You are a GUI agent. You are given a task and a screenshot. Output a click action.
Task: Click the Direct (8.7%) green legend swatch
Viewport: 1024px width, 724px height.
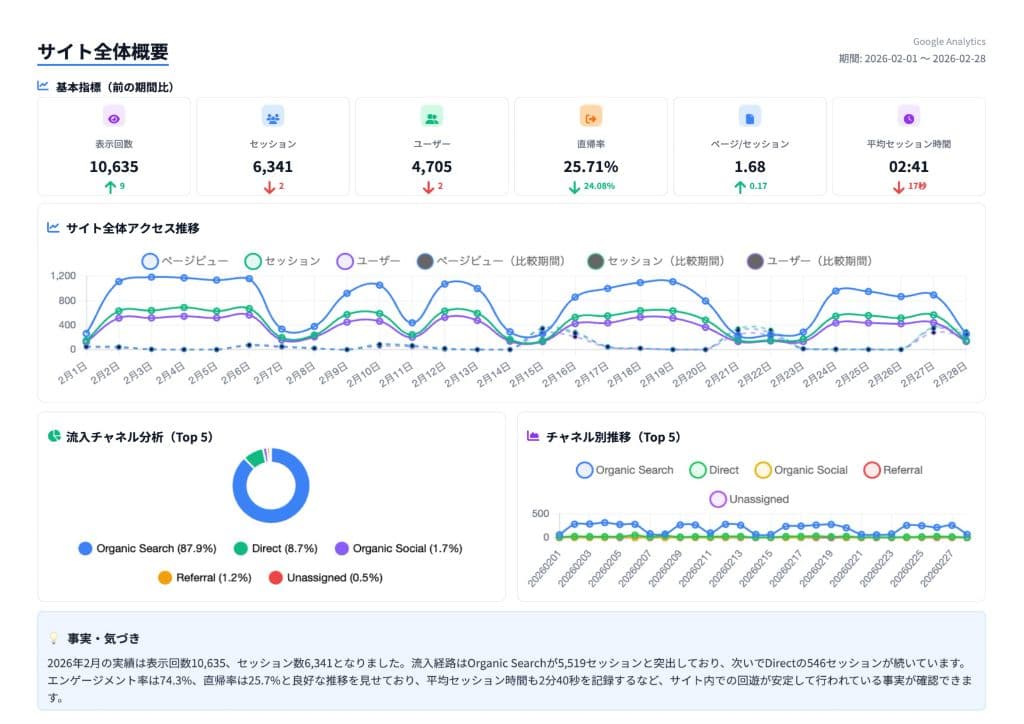point(240,549)
